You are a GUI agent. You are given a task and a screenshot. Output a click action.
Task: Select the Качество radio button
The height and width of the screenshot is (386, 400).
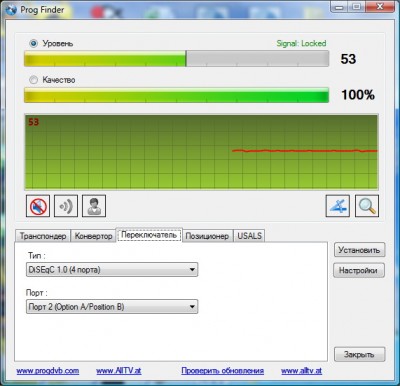click(33, 80)
